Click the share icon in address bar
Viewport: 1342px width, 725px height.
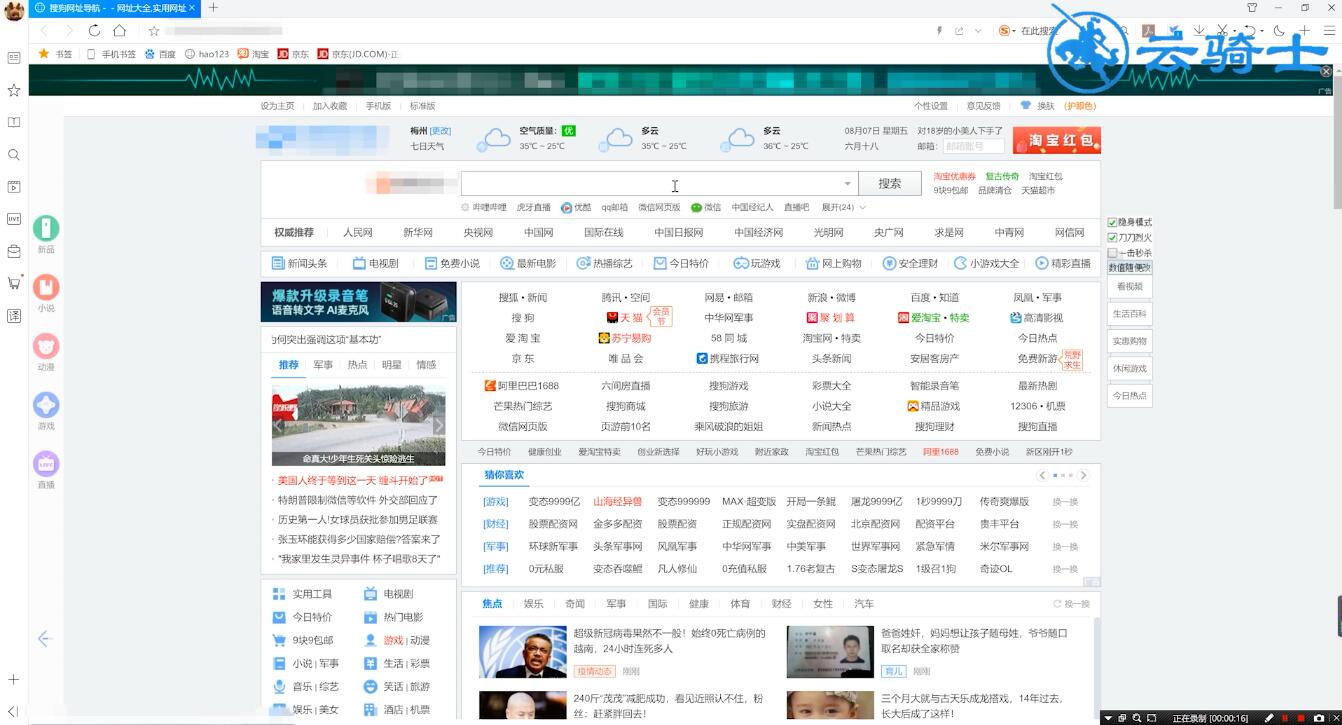960,31
